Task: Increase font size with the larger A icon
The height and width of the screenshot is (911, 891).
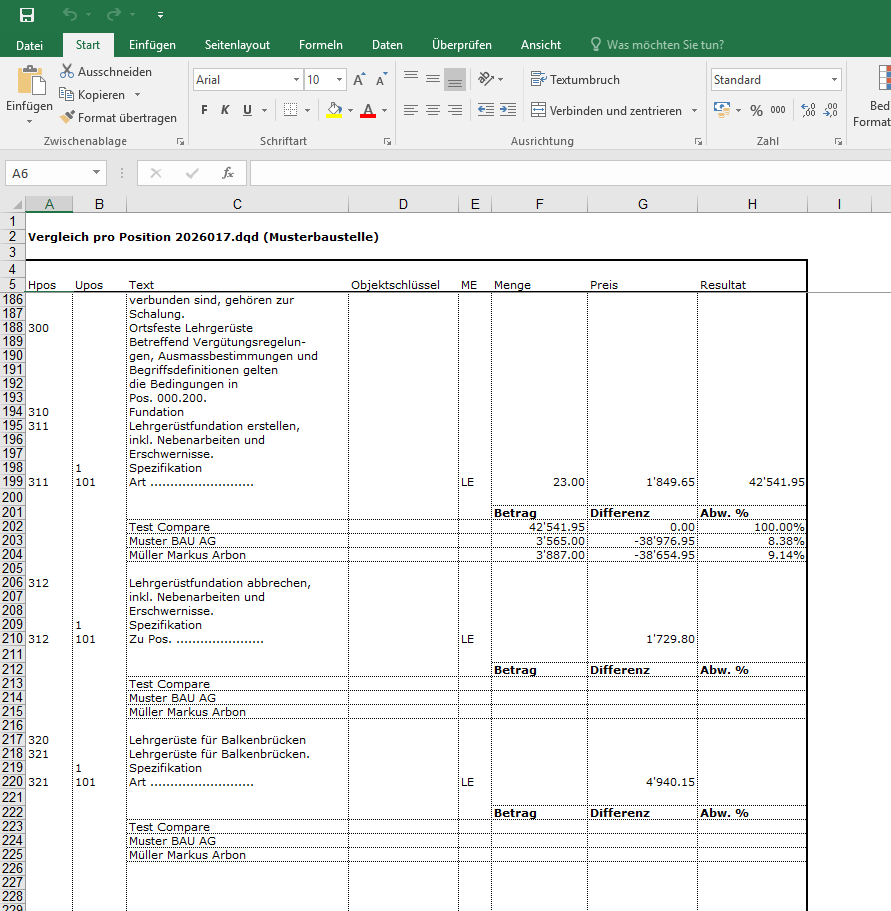Action: (360, 80)
